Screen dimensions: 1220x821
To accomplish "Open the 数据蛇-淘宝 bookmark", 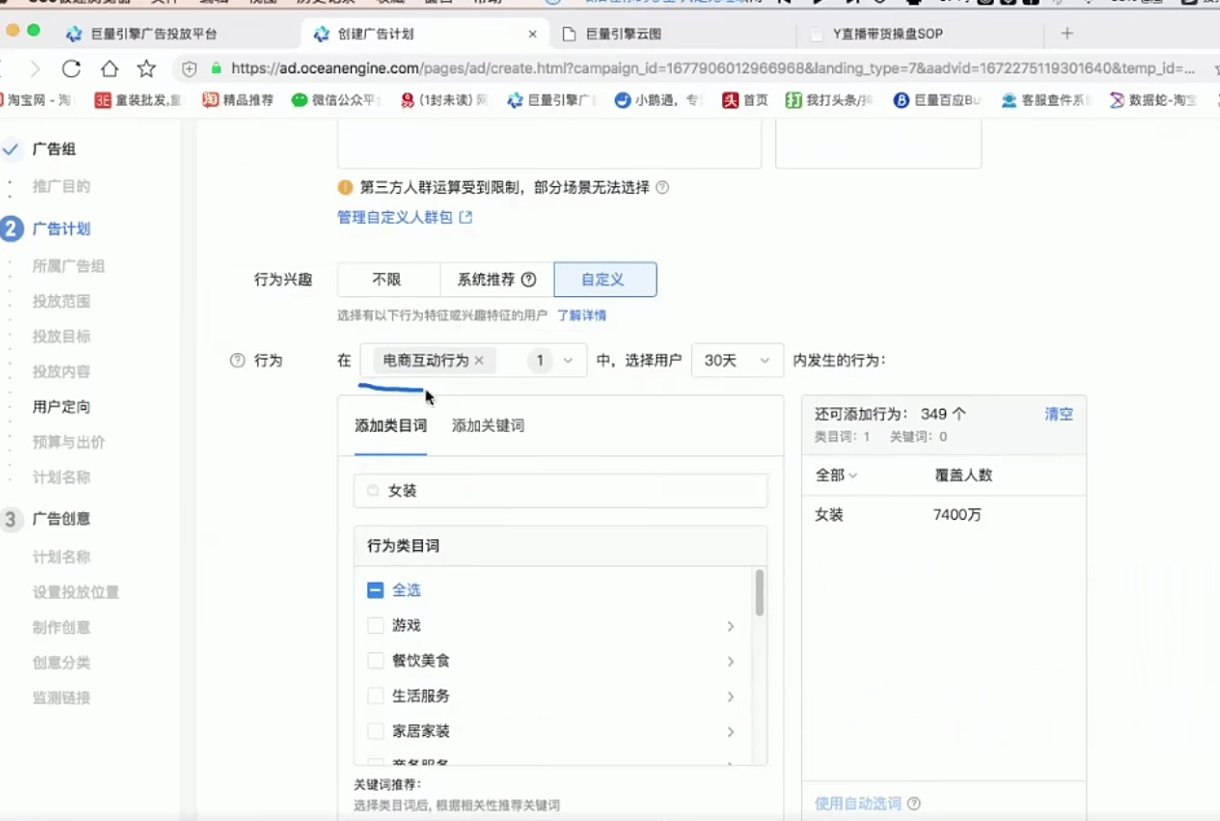I will tap(1153, 100).
